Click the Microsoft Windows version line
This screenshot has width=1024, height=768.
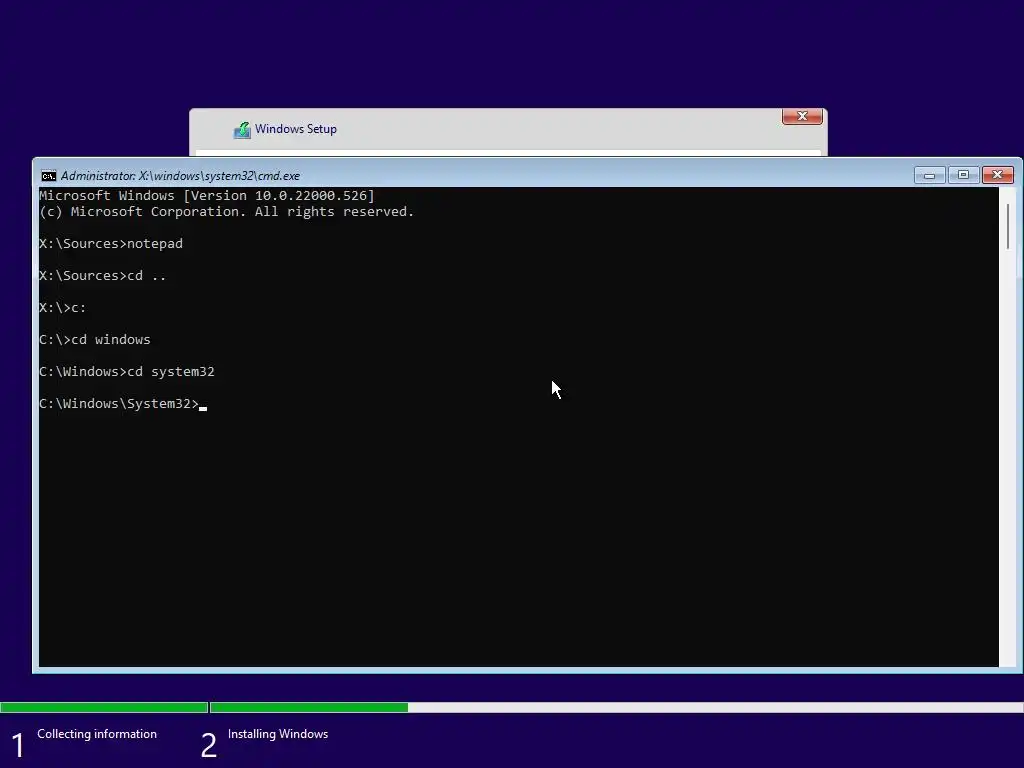click(x=207, y=195)
